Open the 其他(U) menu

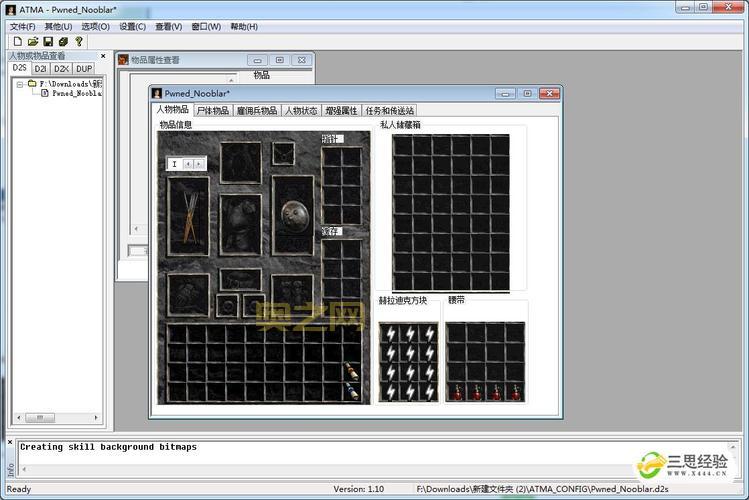click(58, 27)
